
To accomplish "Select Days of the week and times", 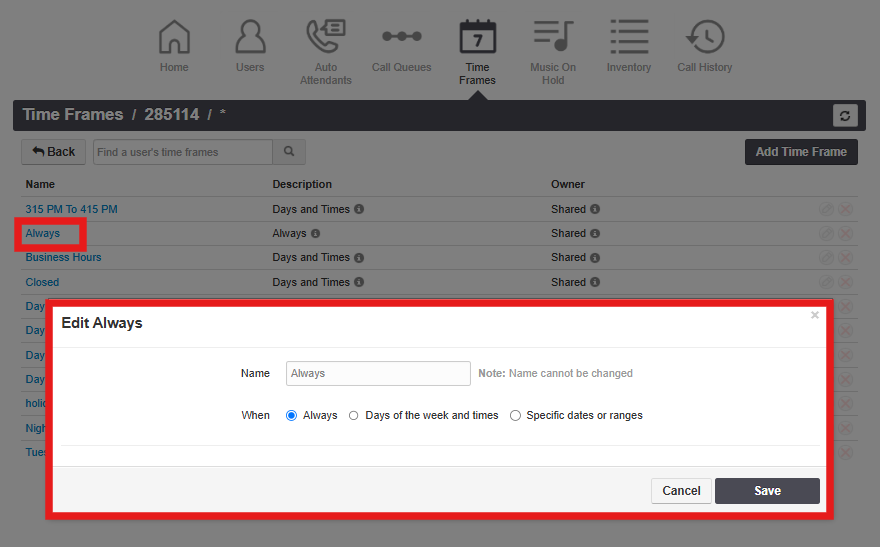I will point(354,416).
